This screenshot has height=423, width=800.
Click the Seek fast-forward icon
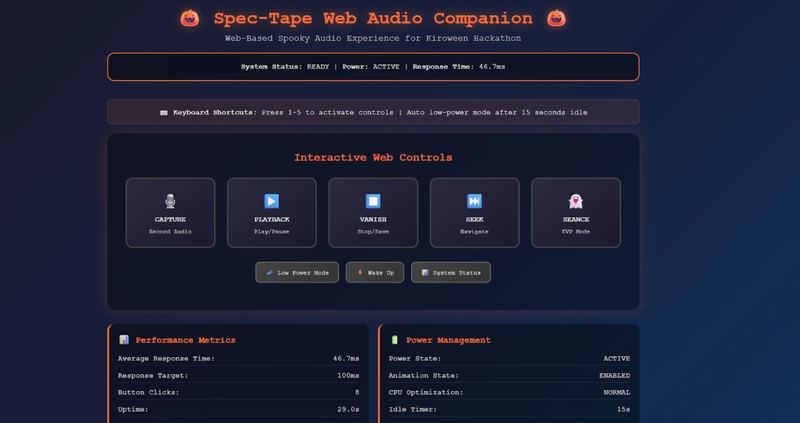474,201
